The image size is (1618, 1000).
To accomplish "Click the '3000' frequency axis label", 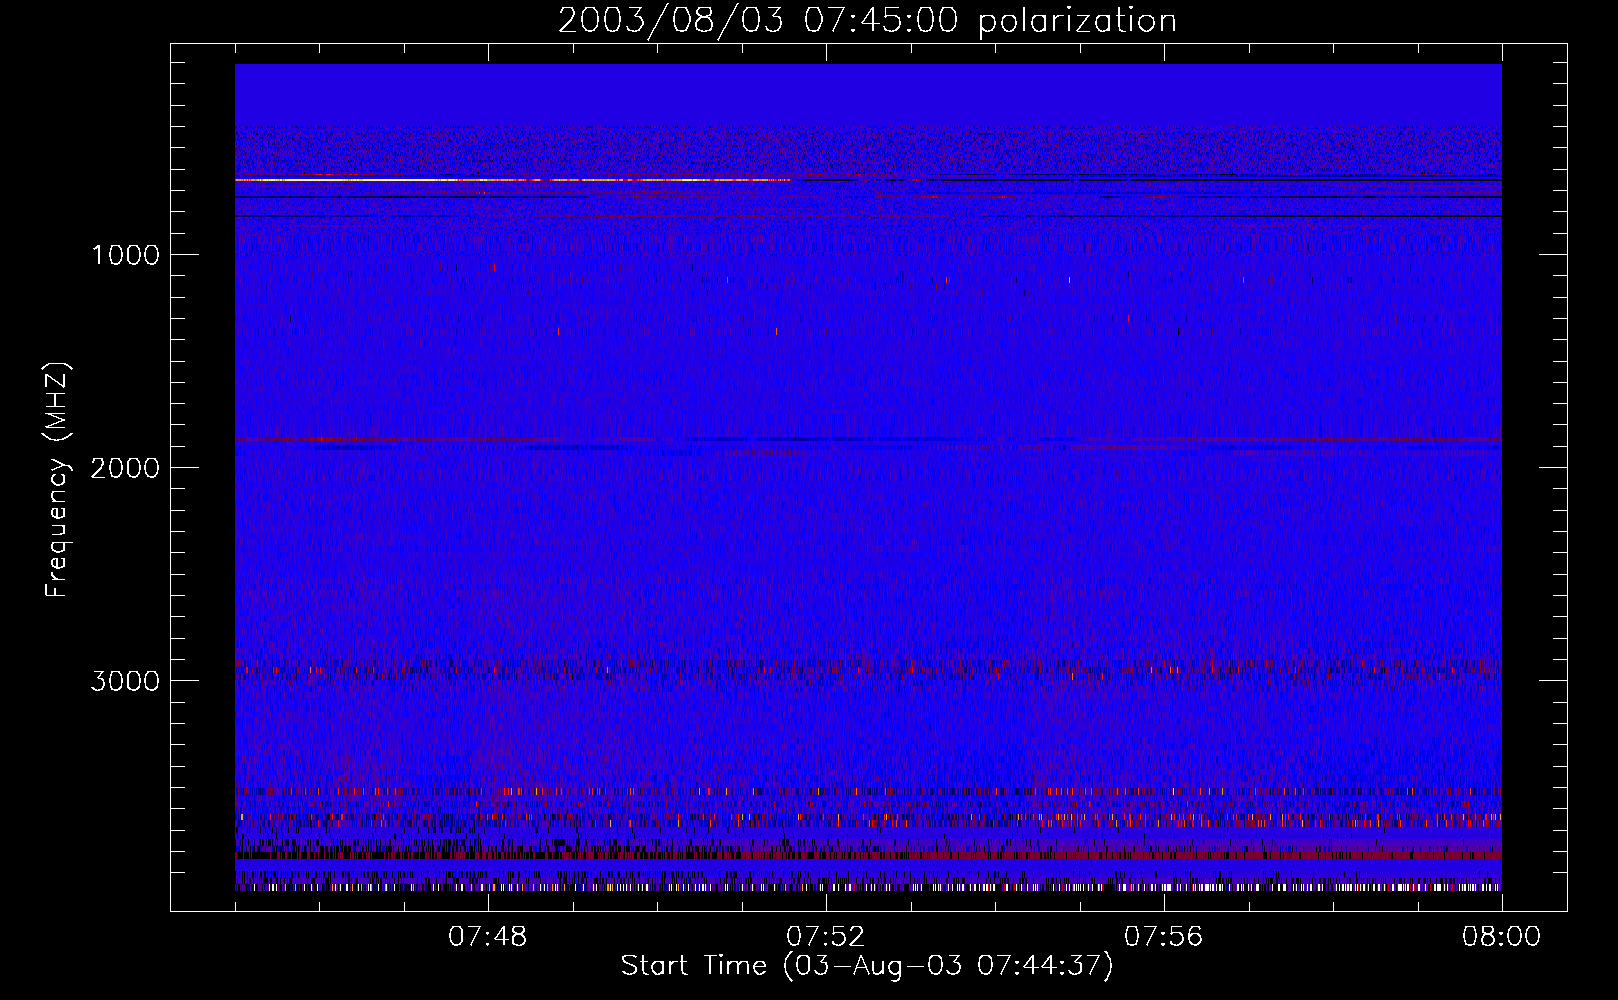I will click(x=125, y=681).
